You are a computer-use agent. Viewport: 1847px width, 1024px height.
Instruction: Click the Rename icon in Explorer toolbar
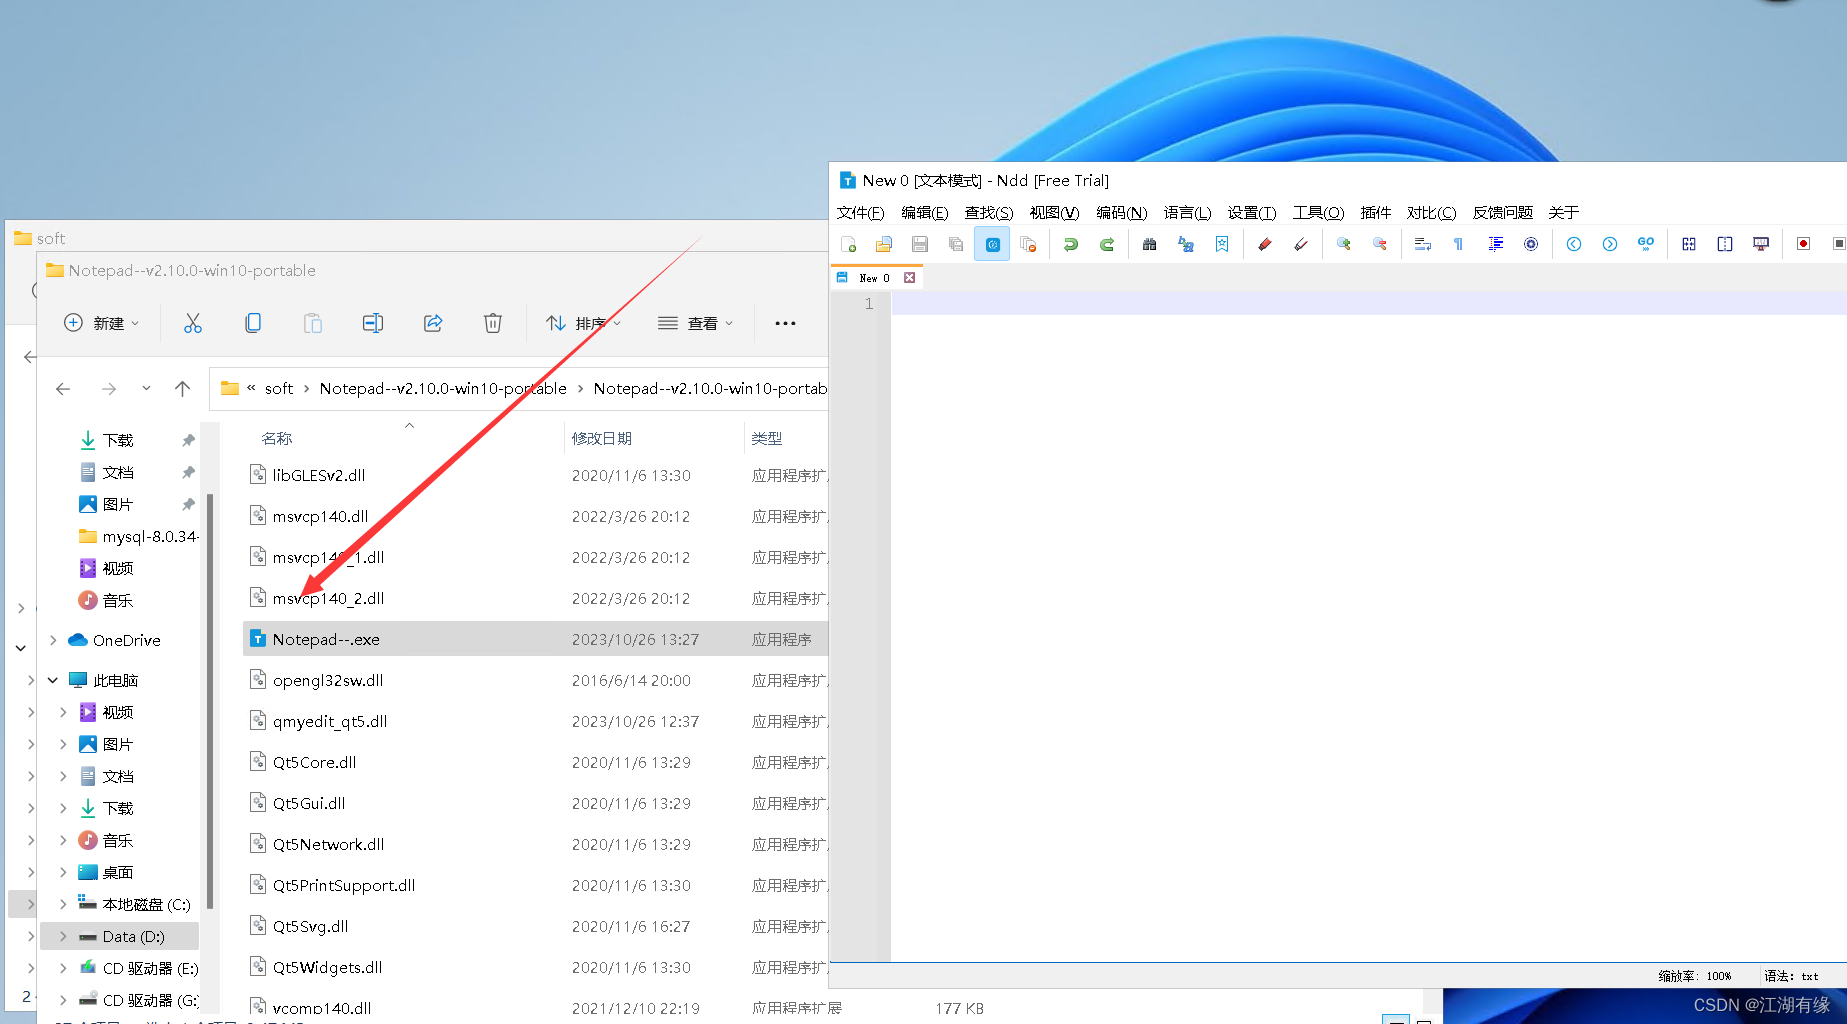click(x=373, y=323)
